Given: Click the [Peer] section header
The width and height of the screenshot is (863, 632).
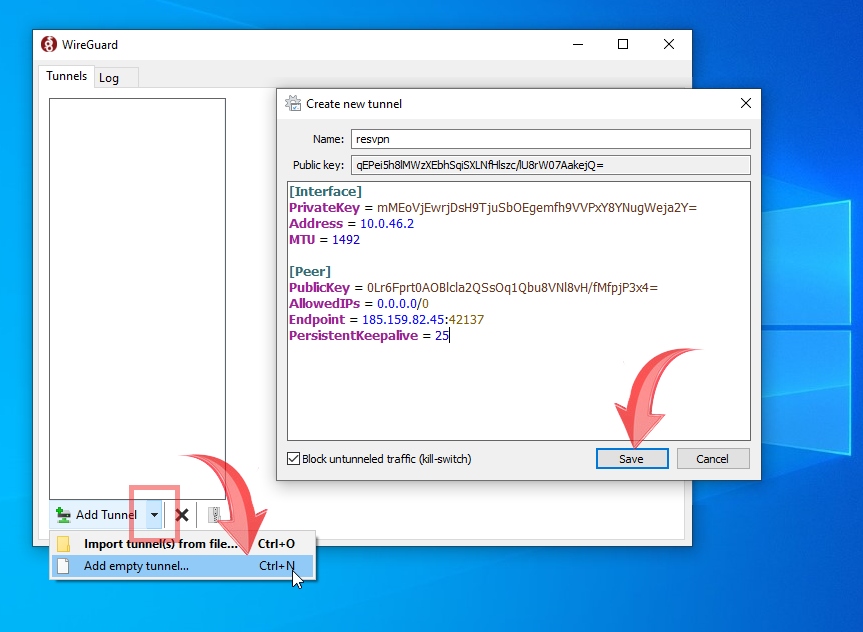Looking at the screenshot, I should click(x=310, y=271).
